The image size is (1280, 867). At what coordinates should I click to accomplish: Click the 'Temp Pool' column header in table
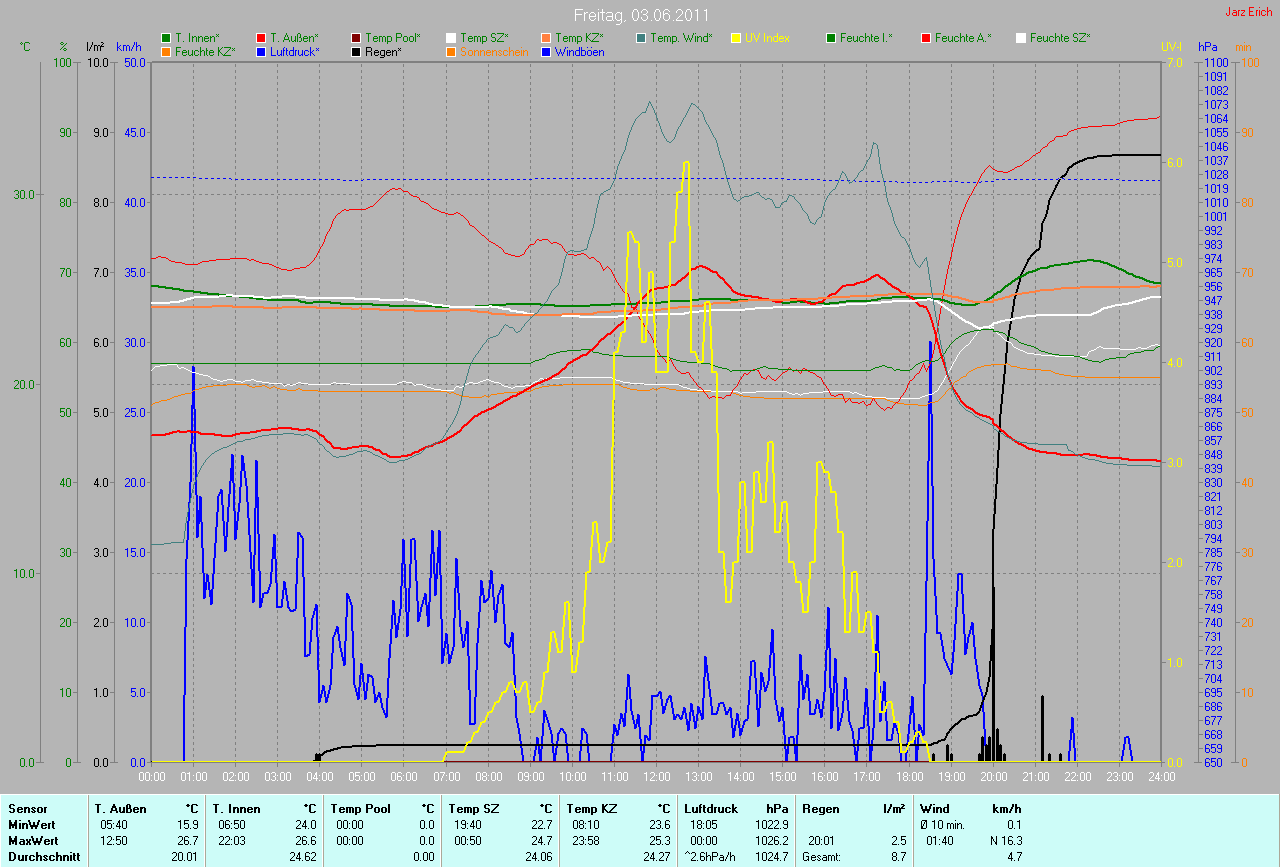(360, 808)
